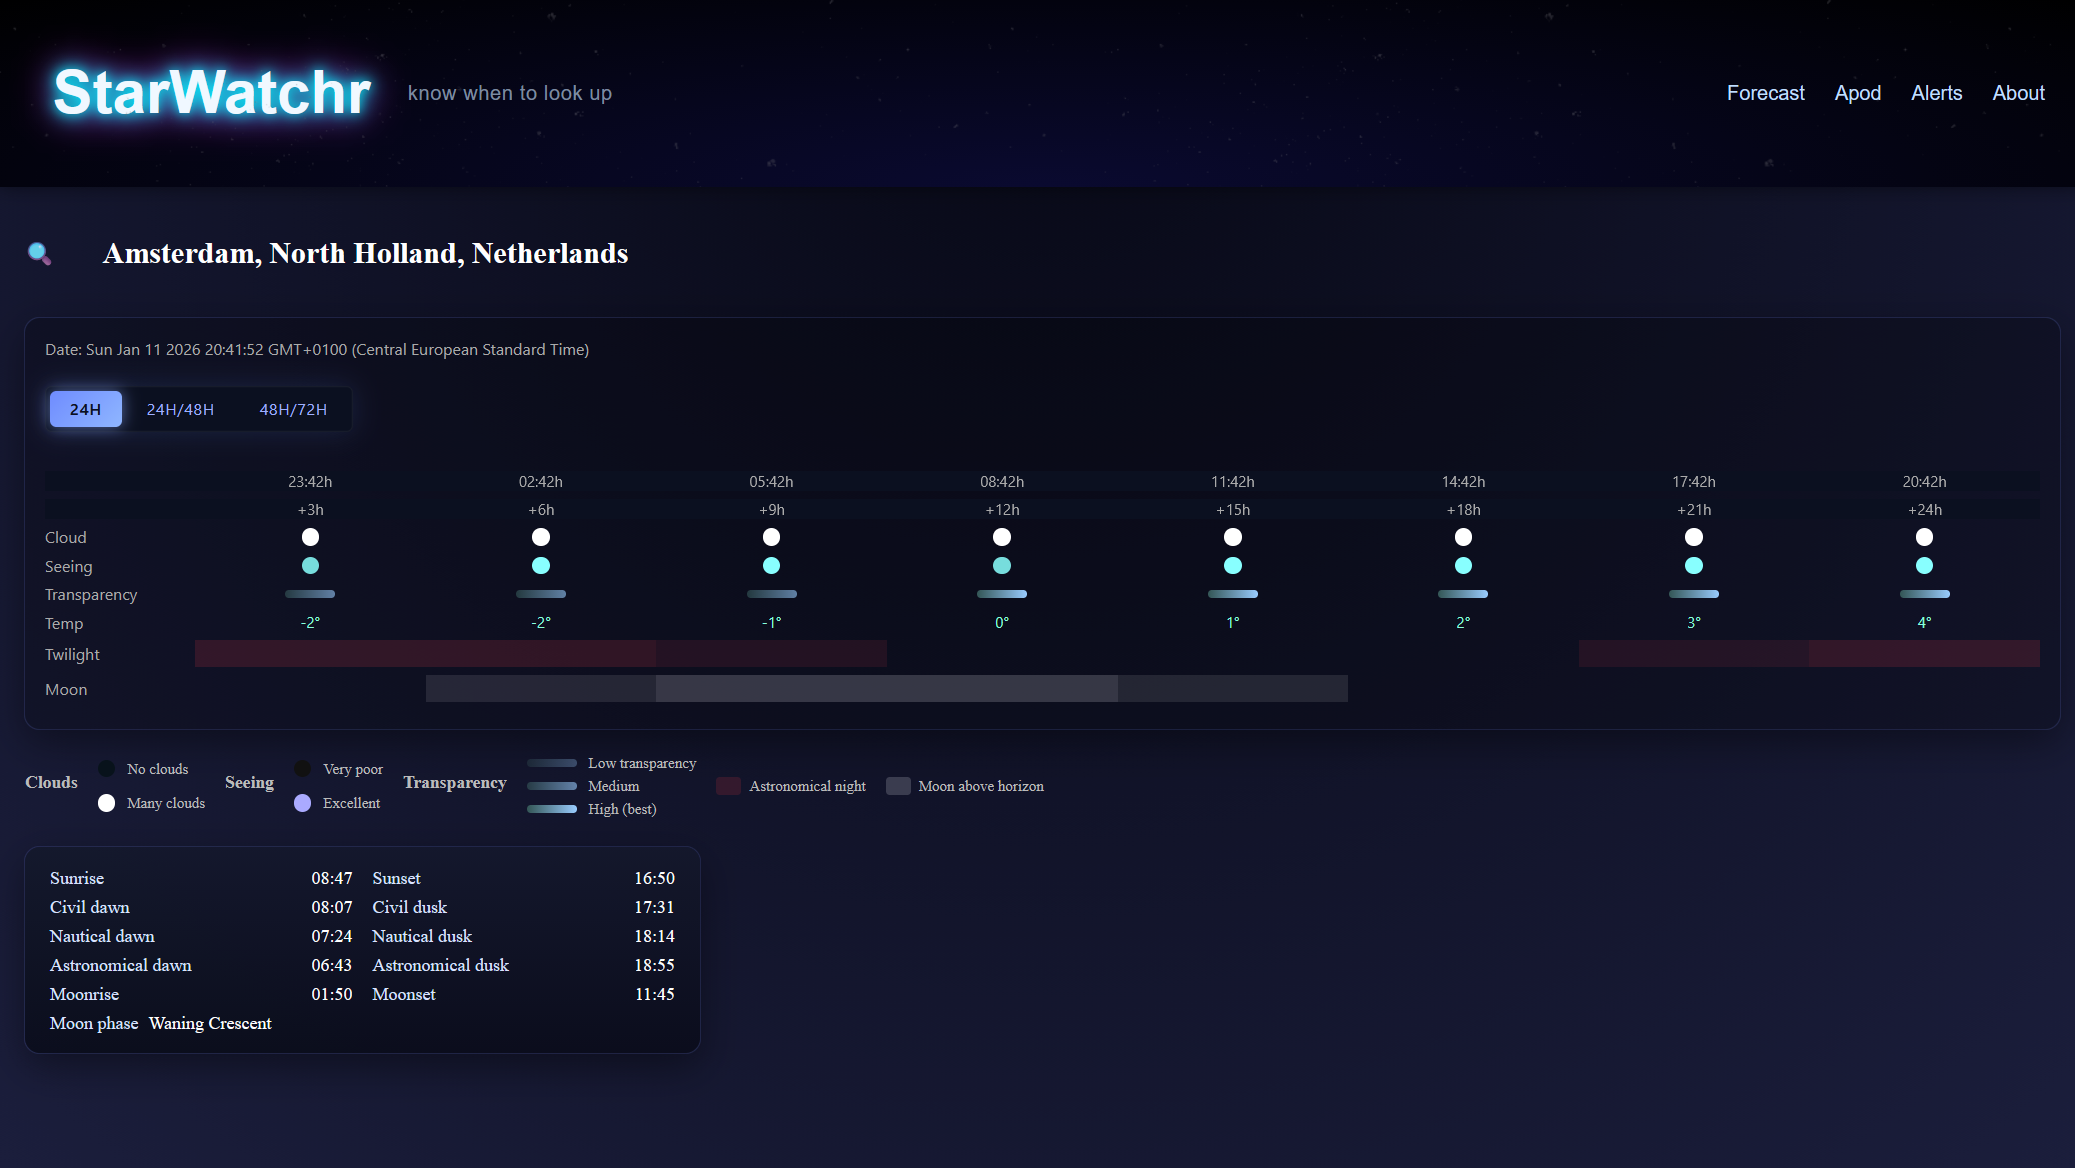Go to the Alerts page
The height and width of the screenshot is (1168, 2075).
1936,93
